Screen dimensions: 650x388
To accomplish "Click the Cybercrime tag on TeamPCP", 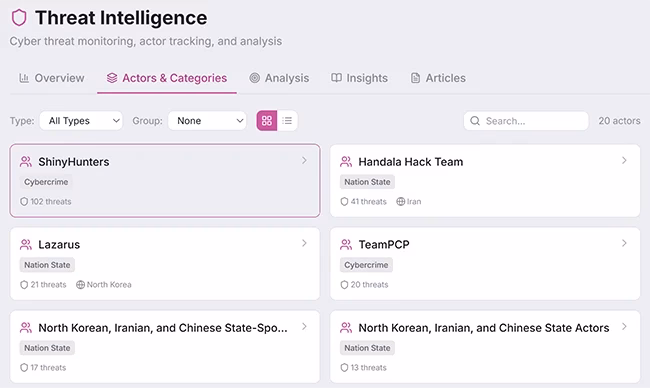I will click(x=366, y=265).
